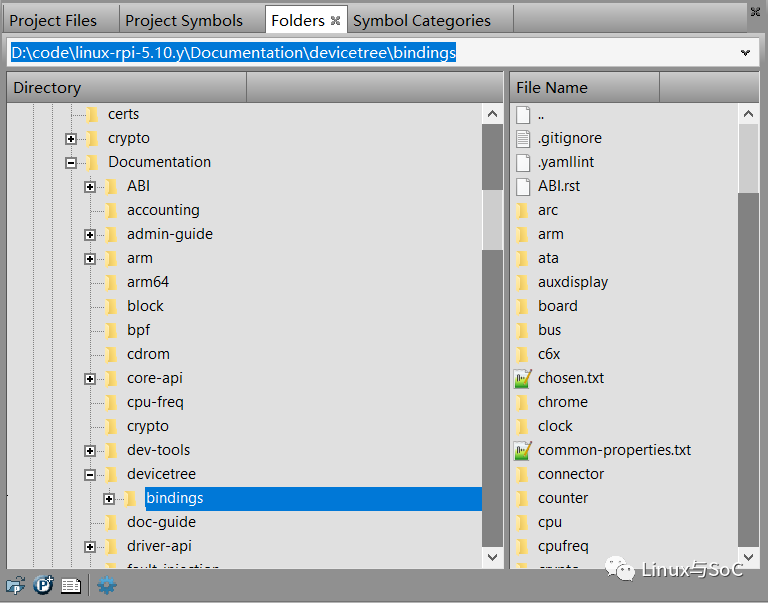The height and width of the screenshot is (603, 768).
Task: Click the common-properties.txt file icon
Action: point(523,451)
